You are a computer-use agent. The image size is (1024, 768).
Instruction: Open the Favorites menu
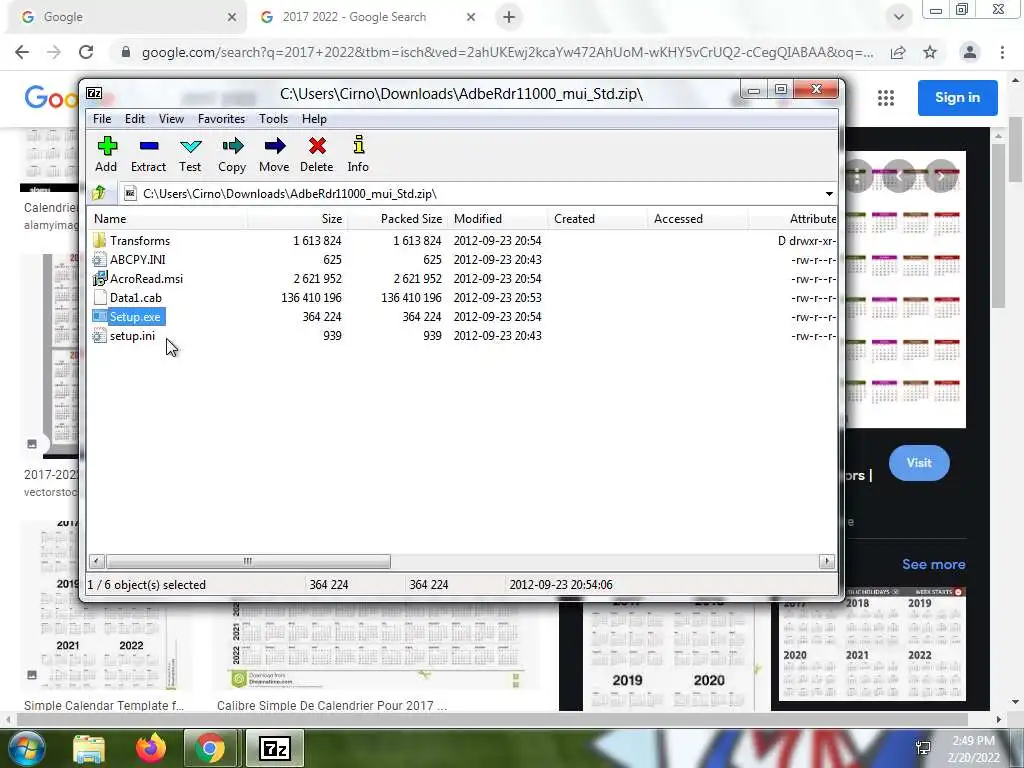[221, 119]
